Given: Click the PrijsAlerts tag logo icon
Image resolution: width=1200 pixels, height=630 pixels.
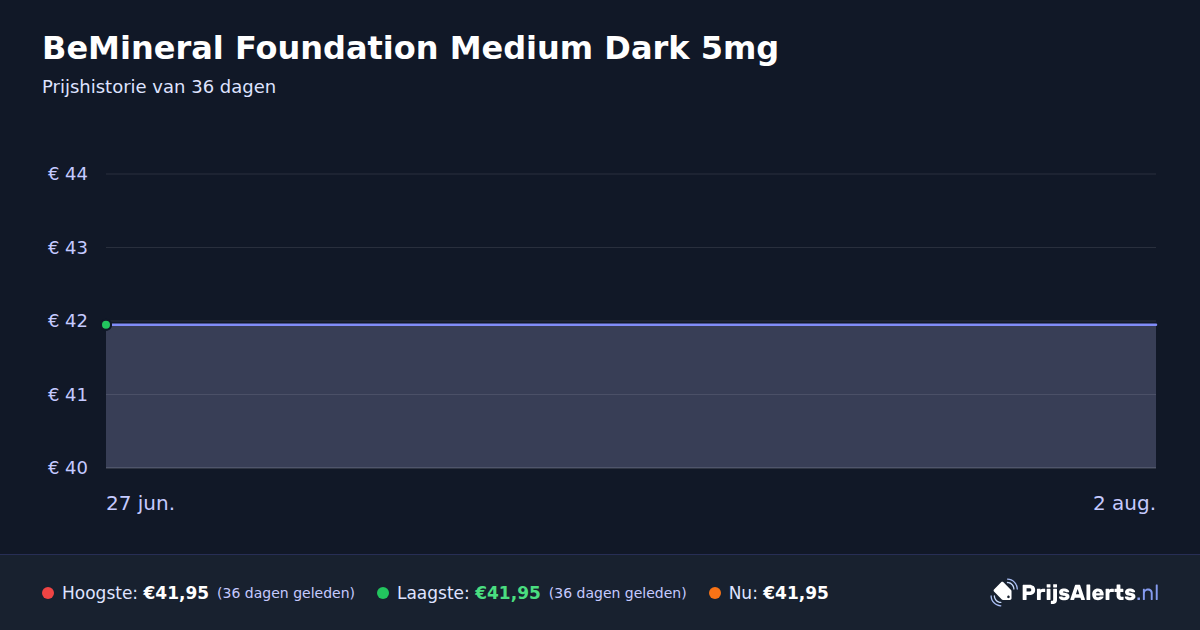Looking at the screenshot, I should point(1003,592).
